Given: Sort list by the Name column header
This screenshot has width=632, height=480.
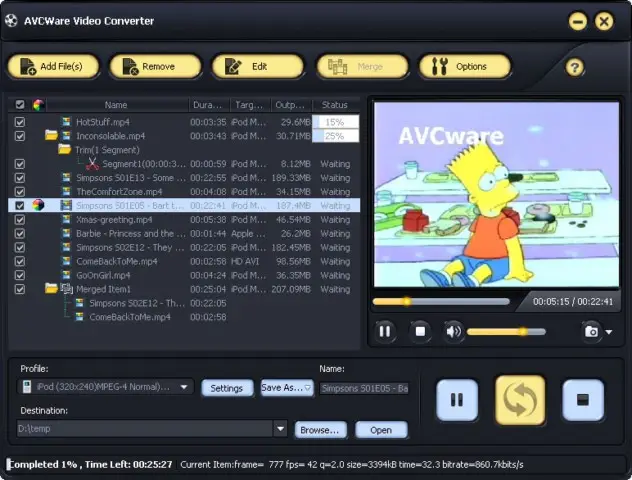Looking at the screenshot, I should 116,105.
